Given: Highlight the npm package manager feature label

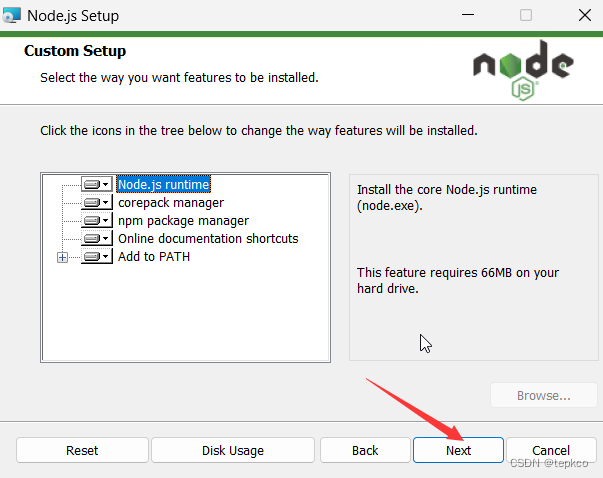Looking at the screenshot, I should pyautogui.click(x=183, y=221).
